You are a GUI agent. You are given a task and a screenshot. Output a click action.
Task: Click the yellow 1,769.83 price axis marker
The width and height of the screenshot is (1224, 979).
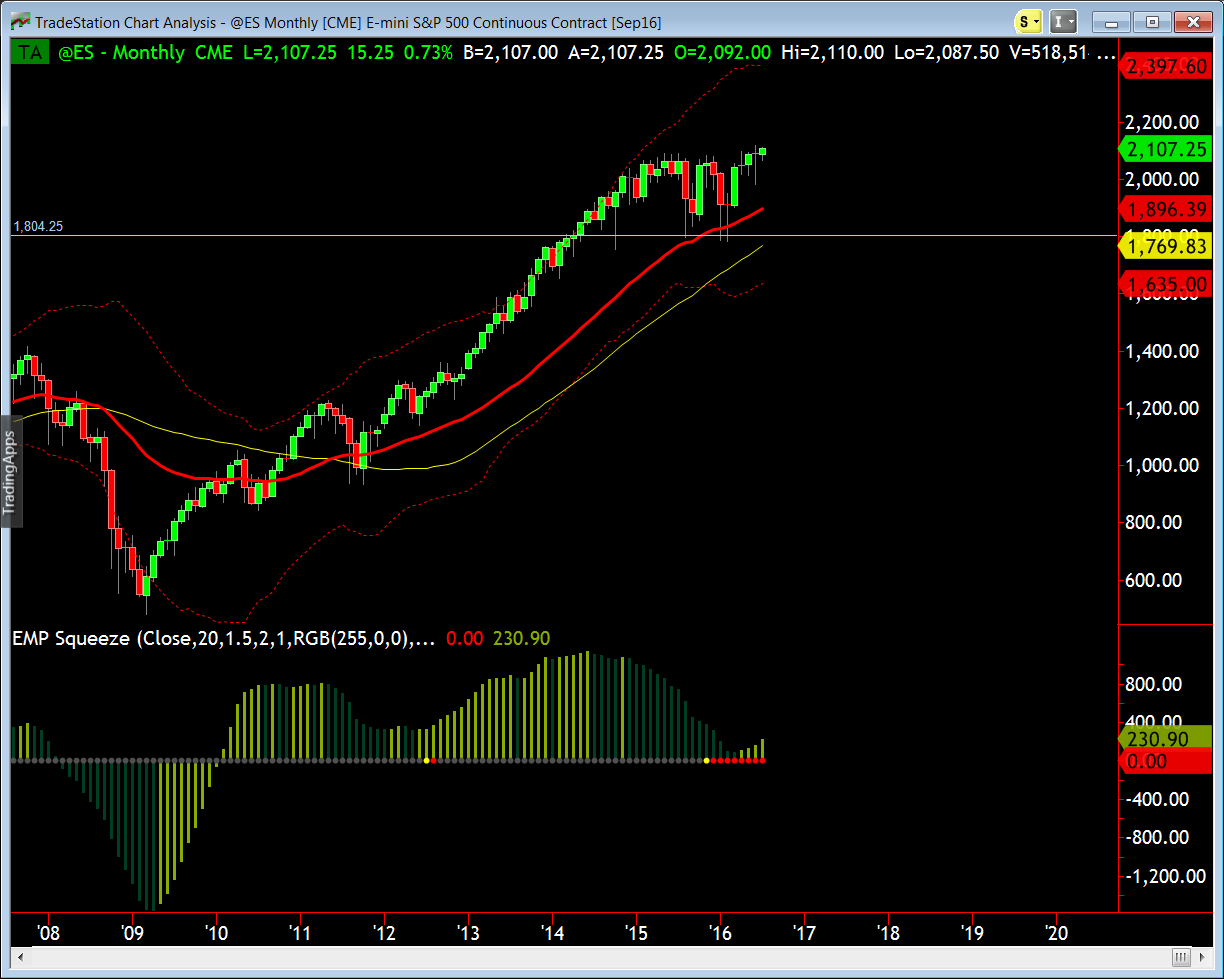1167,246
